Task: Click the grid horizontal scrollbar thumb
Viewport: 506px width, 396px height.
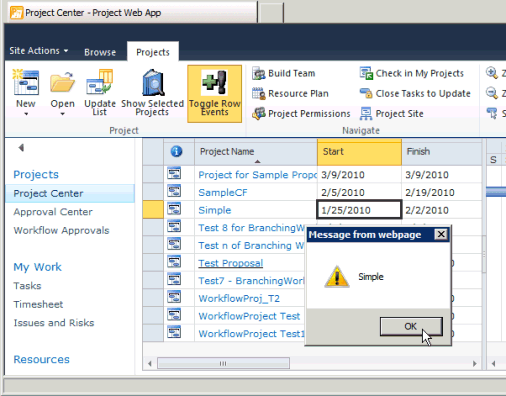Action: (x=223, y=363)
